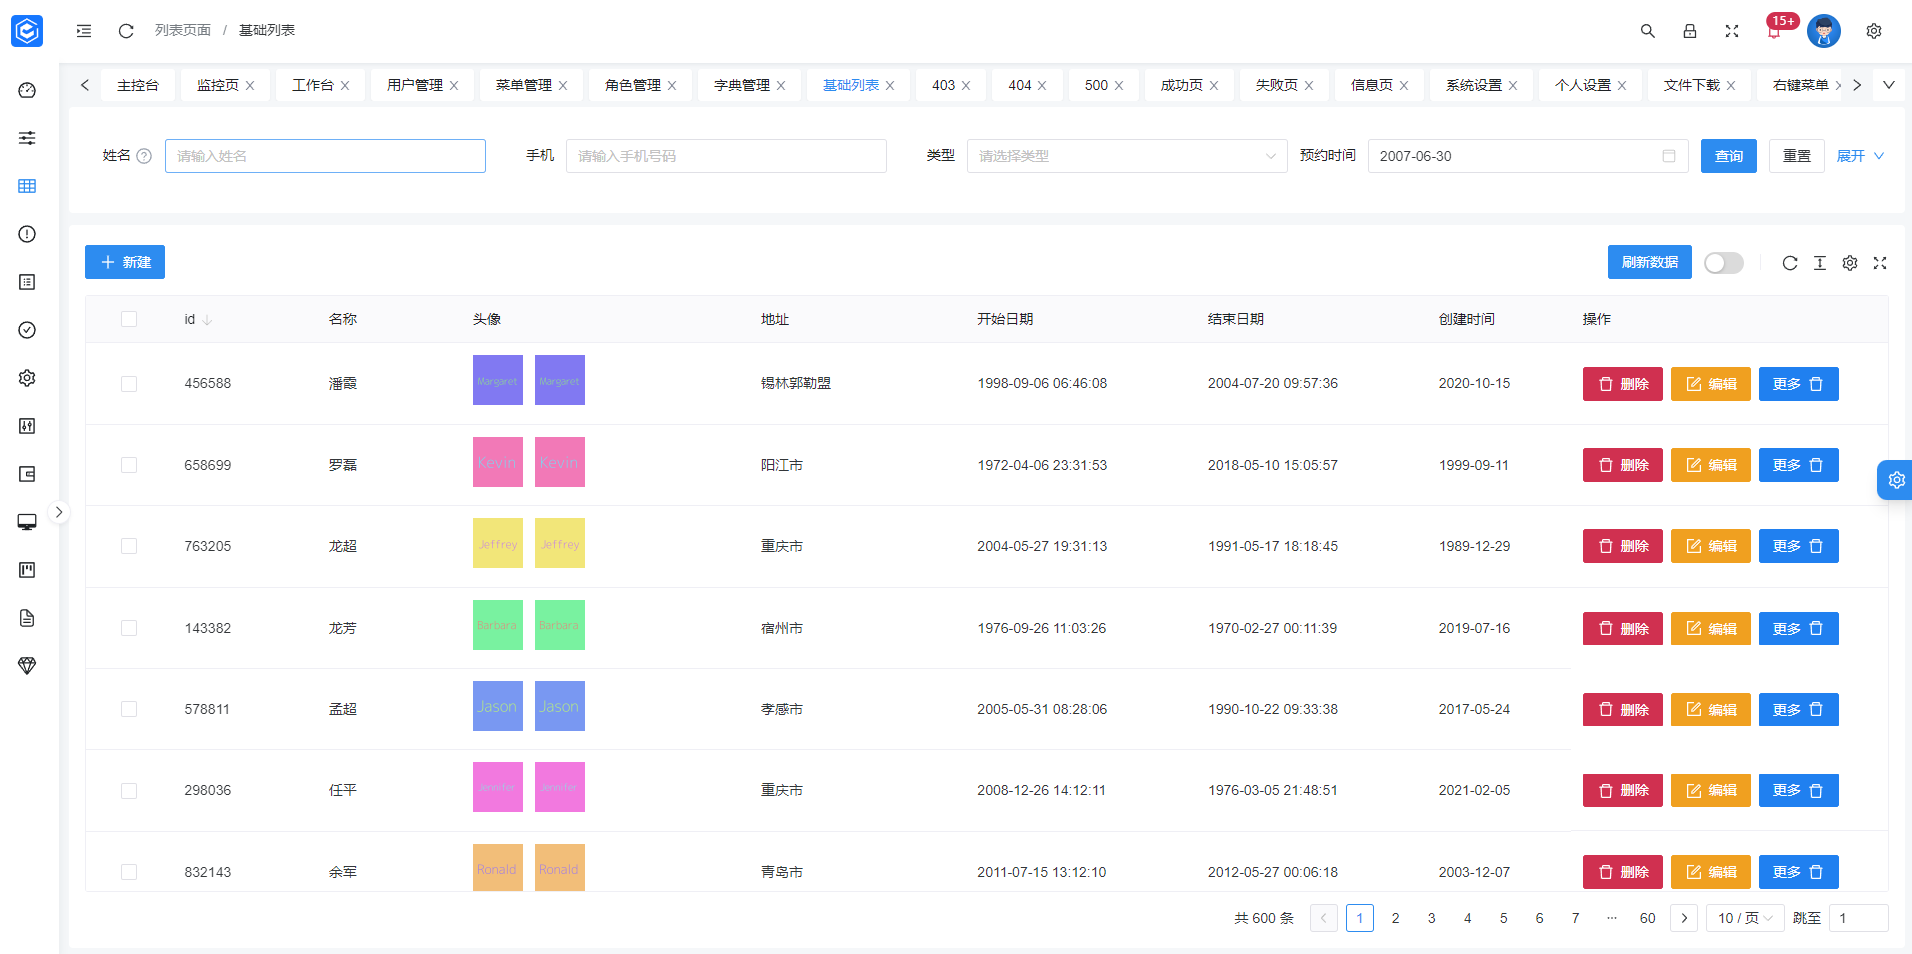This screenshot has width=1912, height=954.
Task: Check the row checkbox for id 578811
Action: coord(129,709)
